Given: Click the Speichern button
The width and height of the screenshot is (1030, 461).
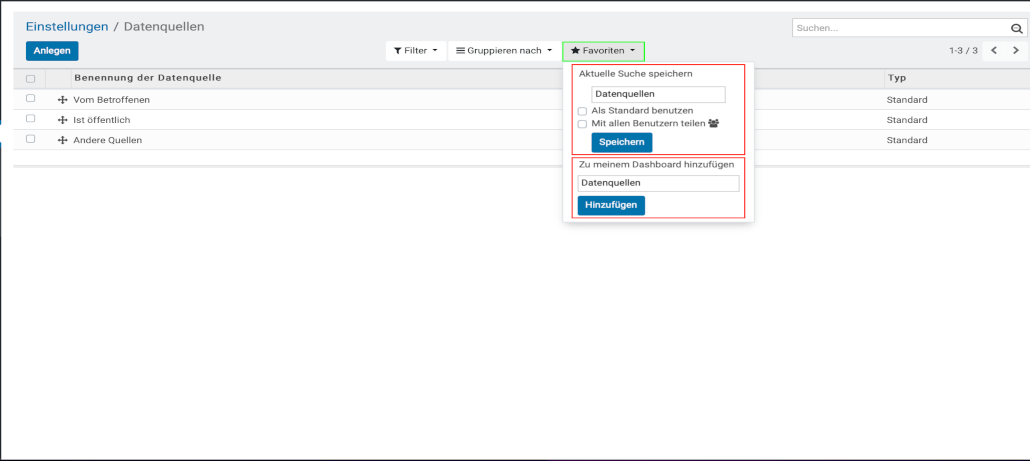Looking at the screenshot, I should [x=621, y=142].
